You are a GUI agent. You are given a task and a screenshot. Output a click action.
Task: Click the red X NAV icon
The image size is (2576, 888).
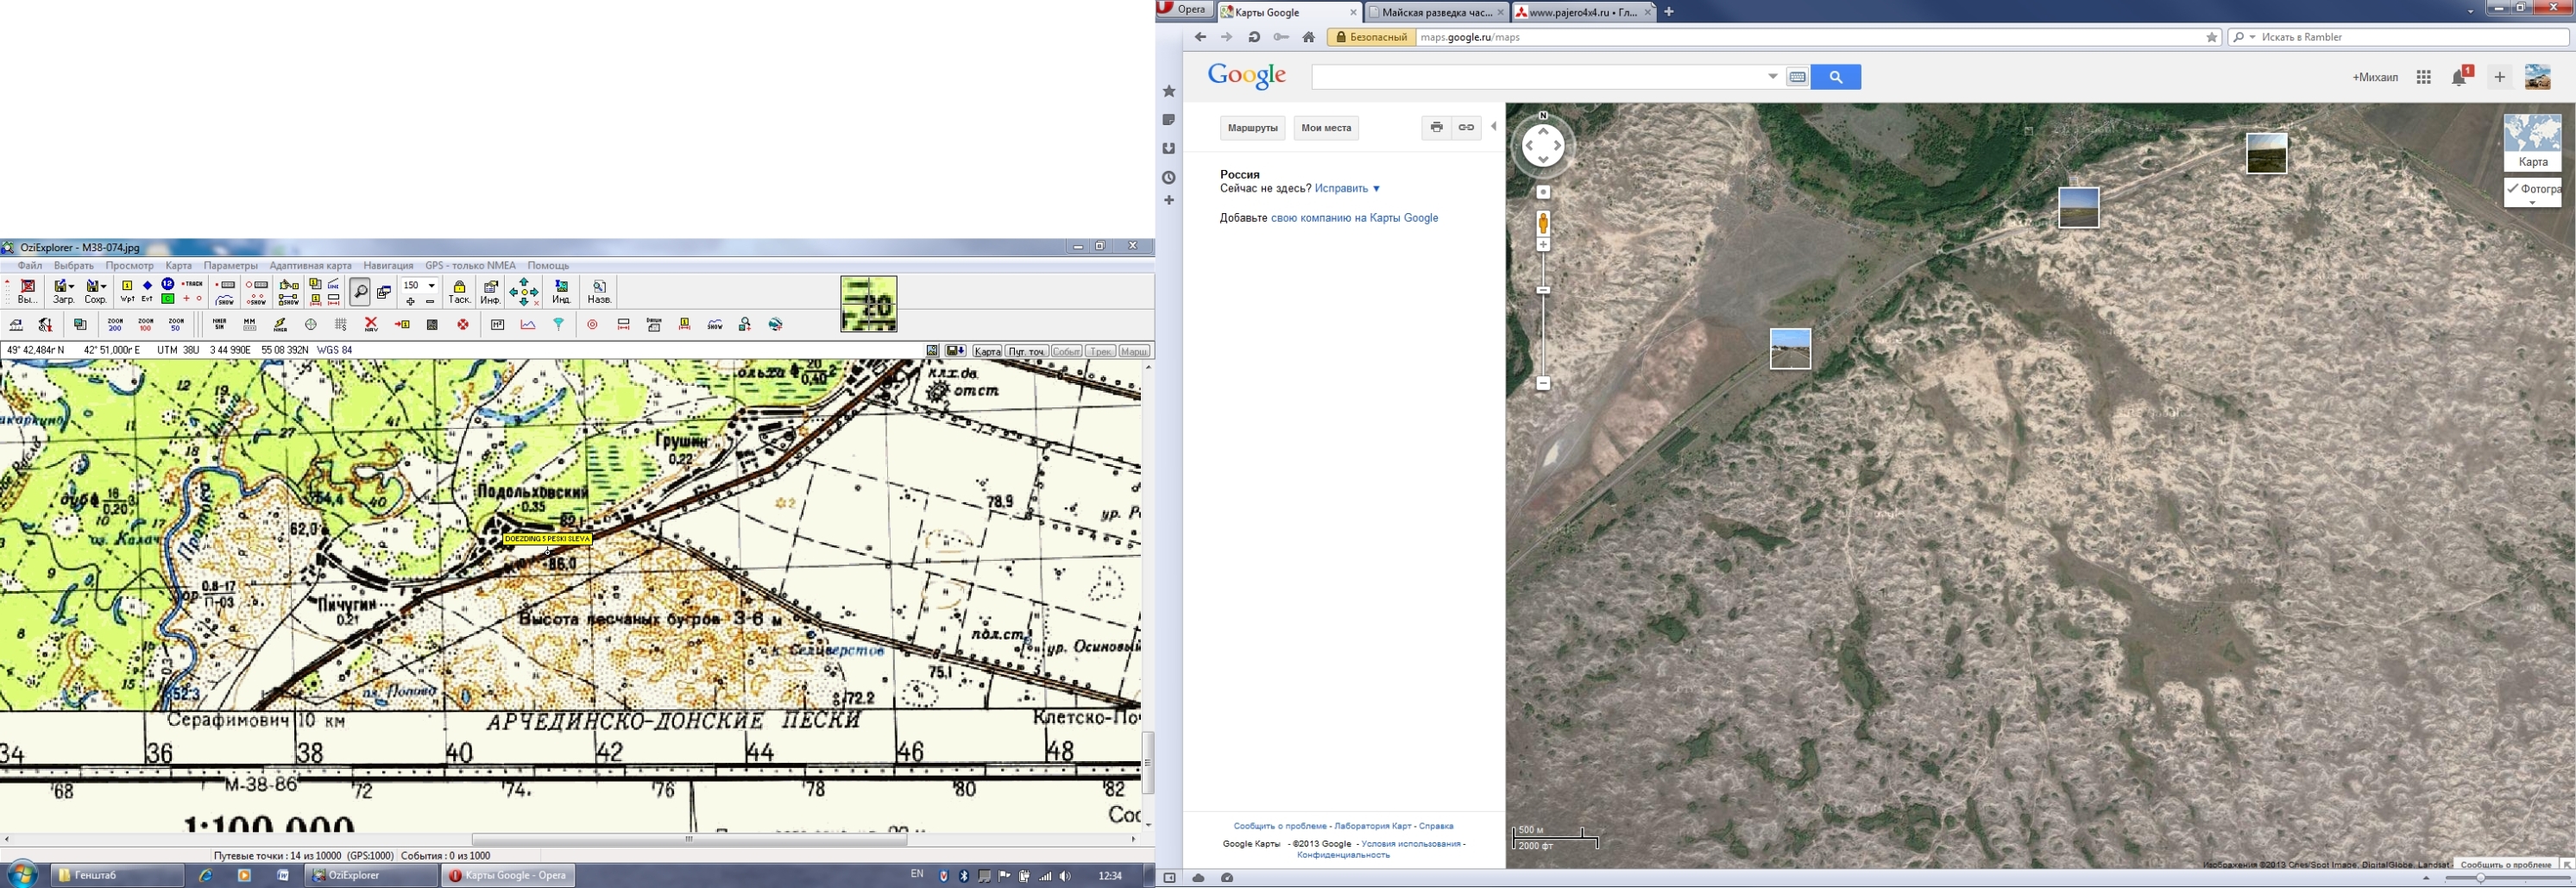(371, 325)
